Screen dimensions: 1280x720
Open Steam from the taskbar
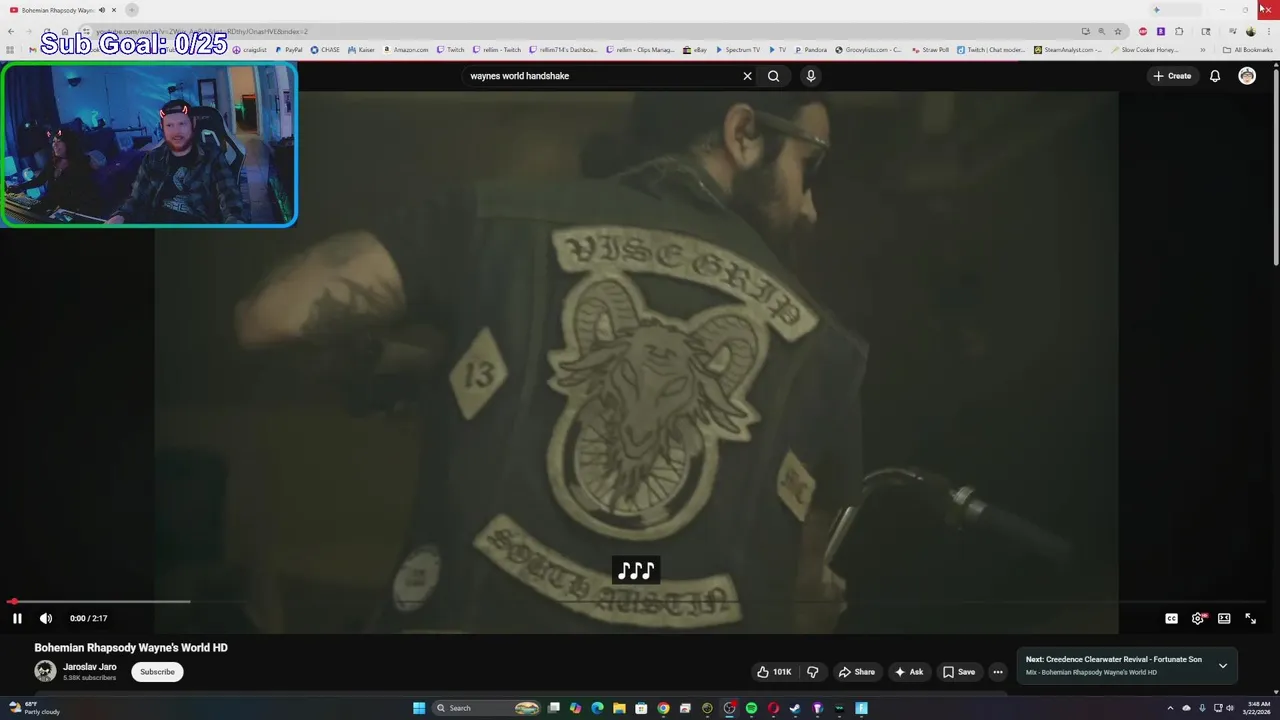coord(795,708)
